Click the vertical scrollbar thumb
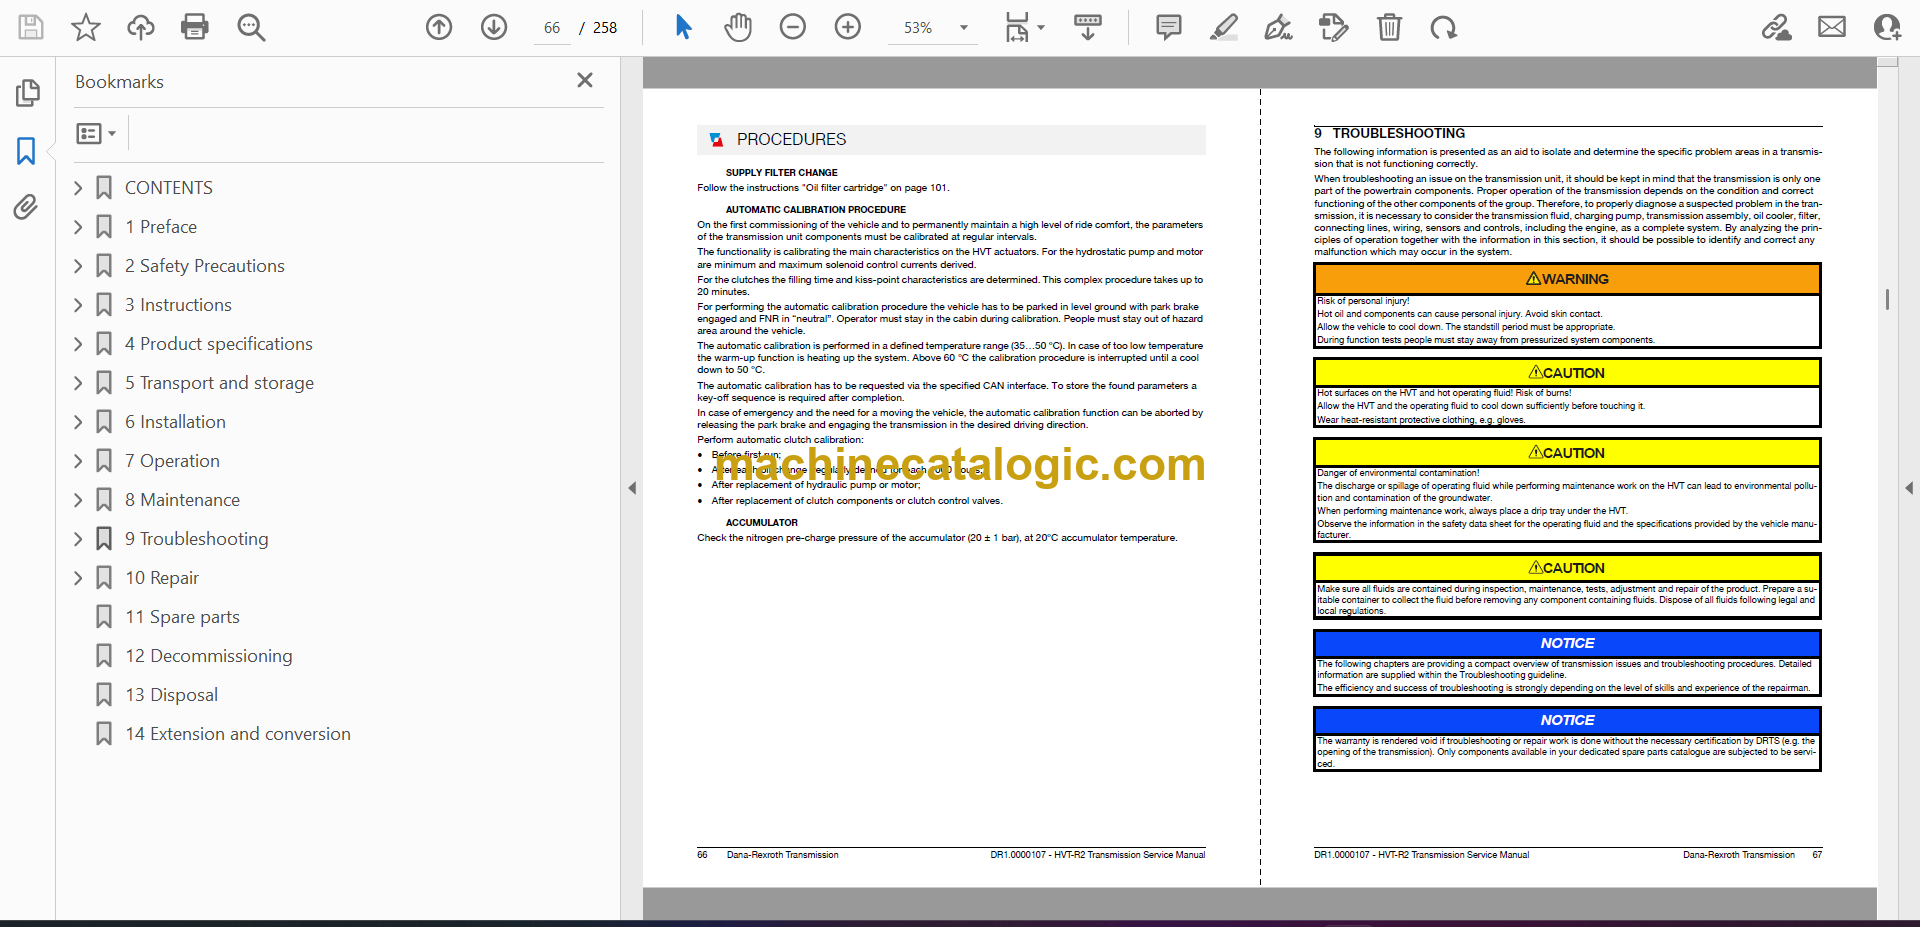 [x=1887, y=299]
